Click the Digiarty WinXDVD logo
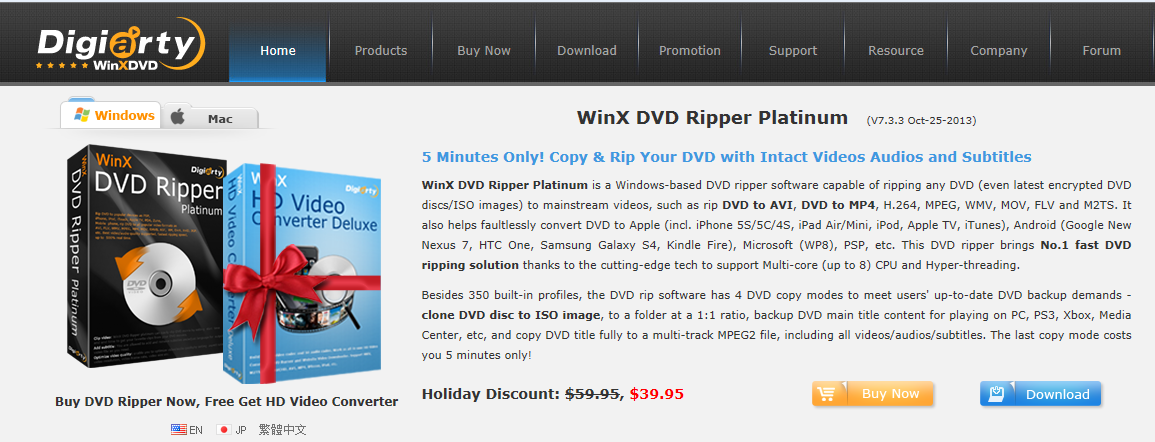 pos(121,46)
